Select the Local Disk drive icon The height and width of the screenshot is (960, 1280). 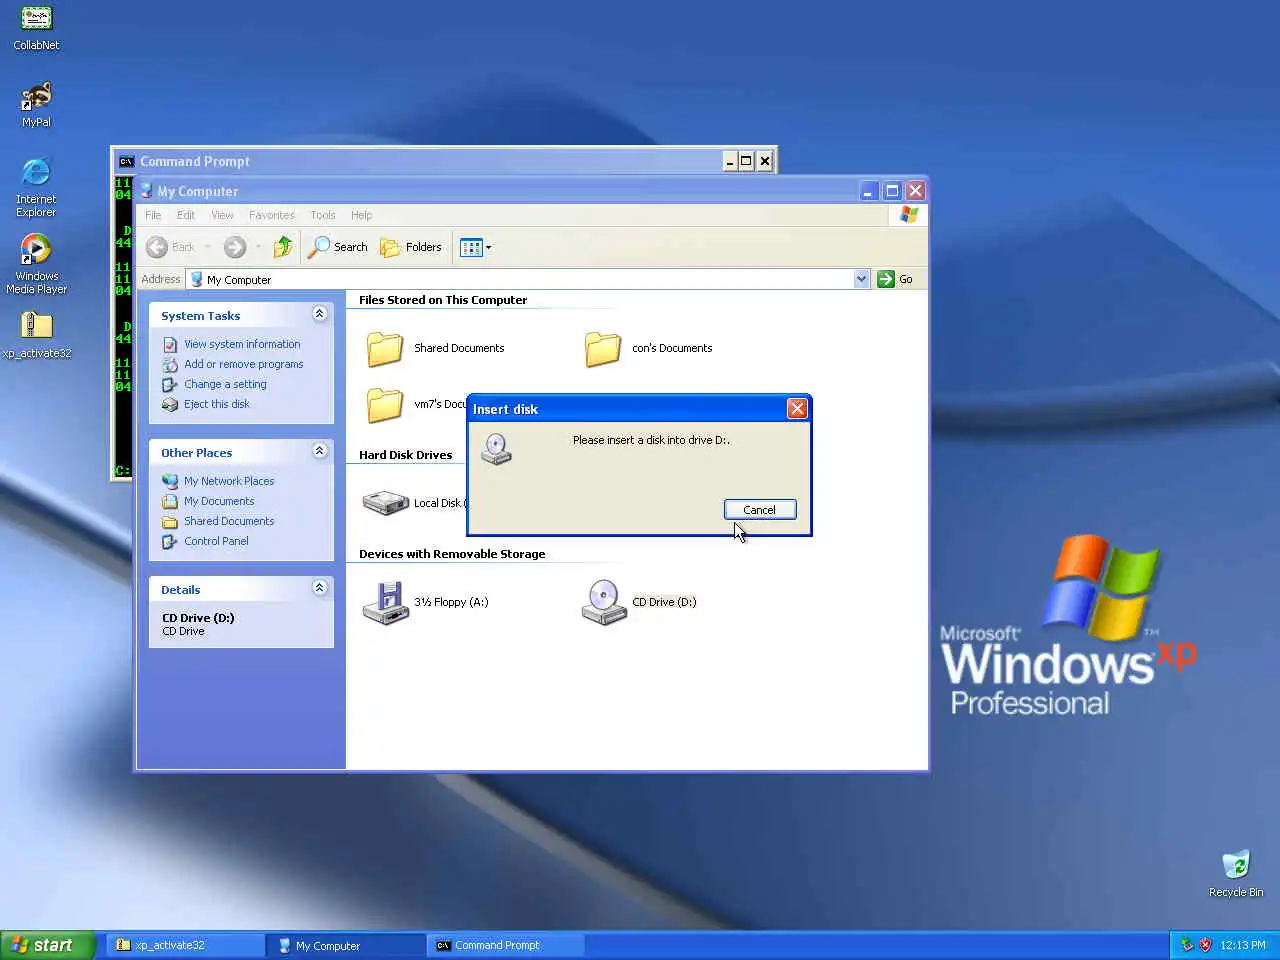[386, 503]
